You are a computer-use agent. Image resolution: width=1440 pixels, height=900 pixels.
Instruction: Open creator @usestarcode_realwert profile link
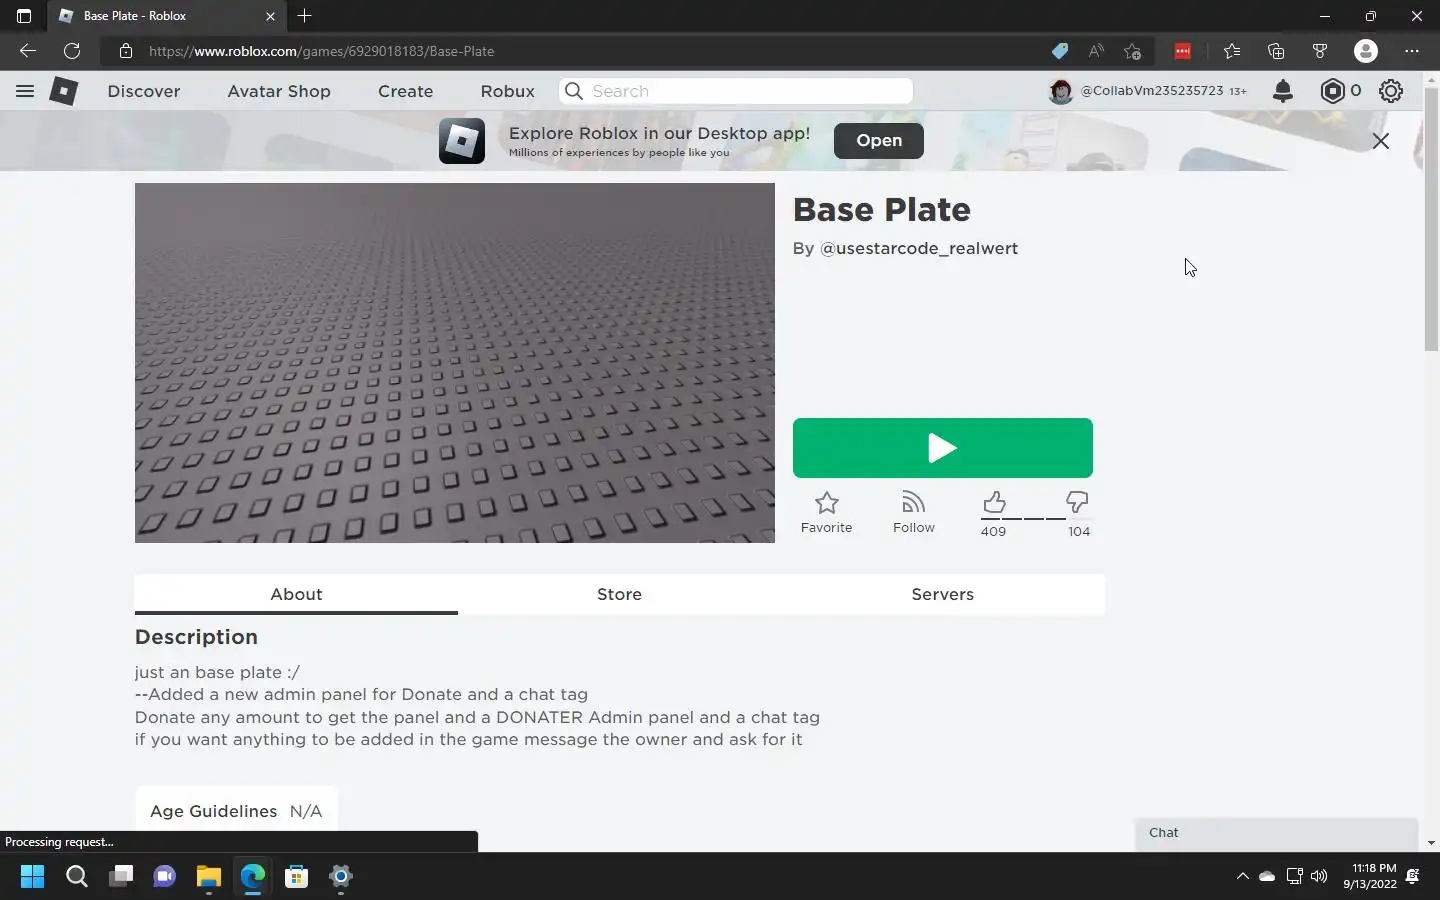pyautogui.click(x=919, y=248)
